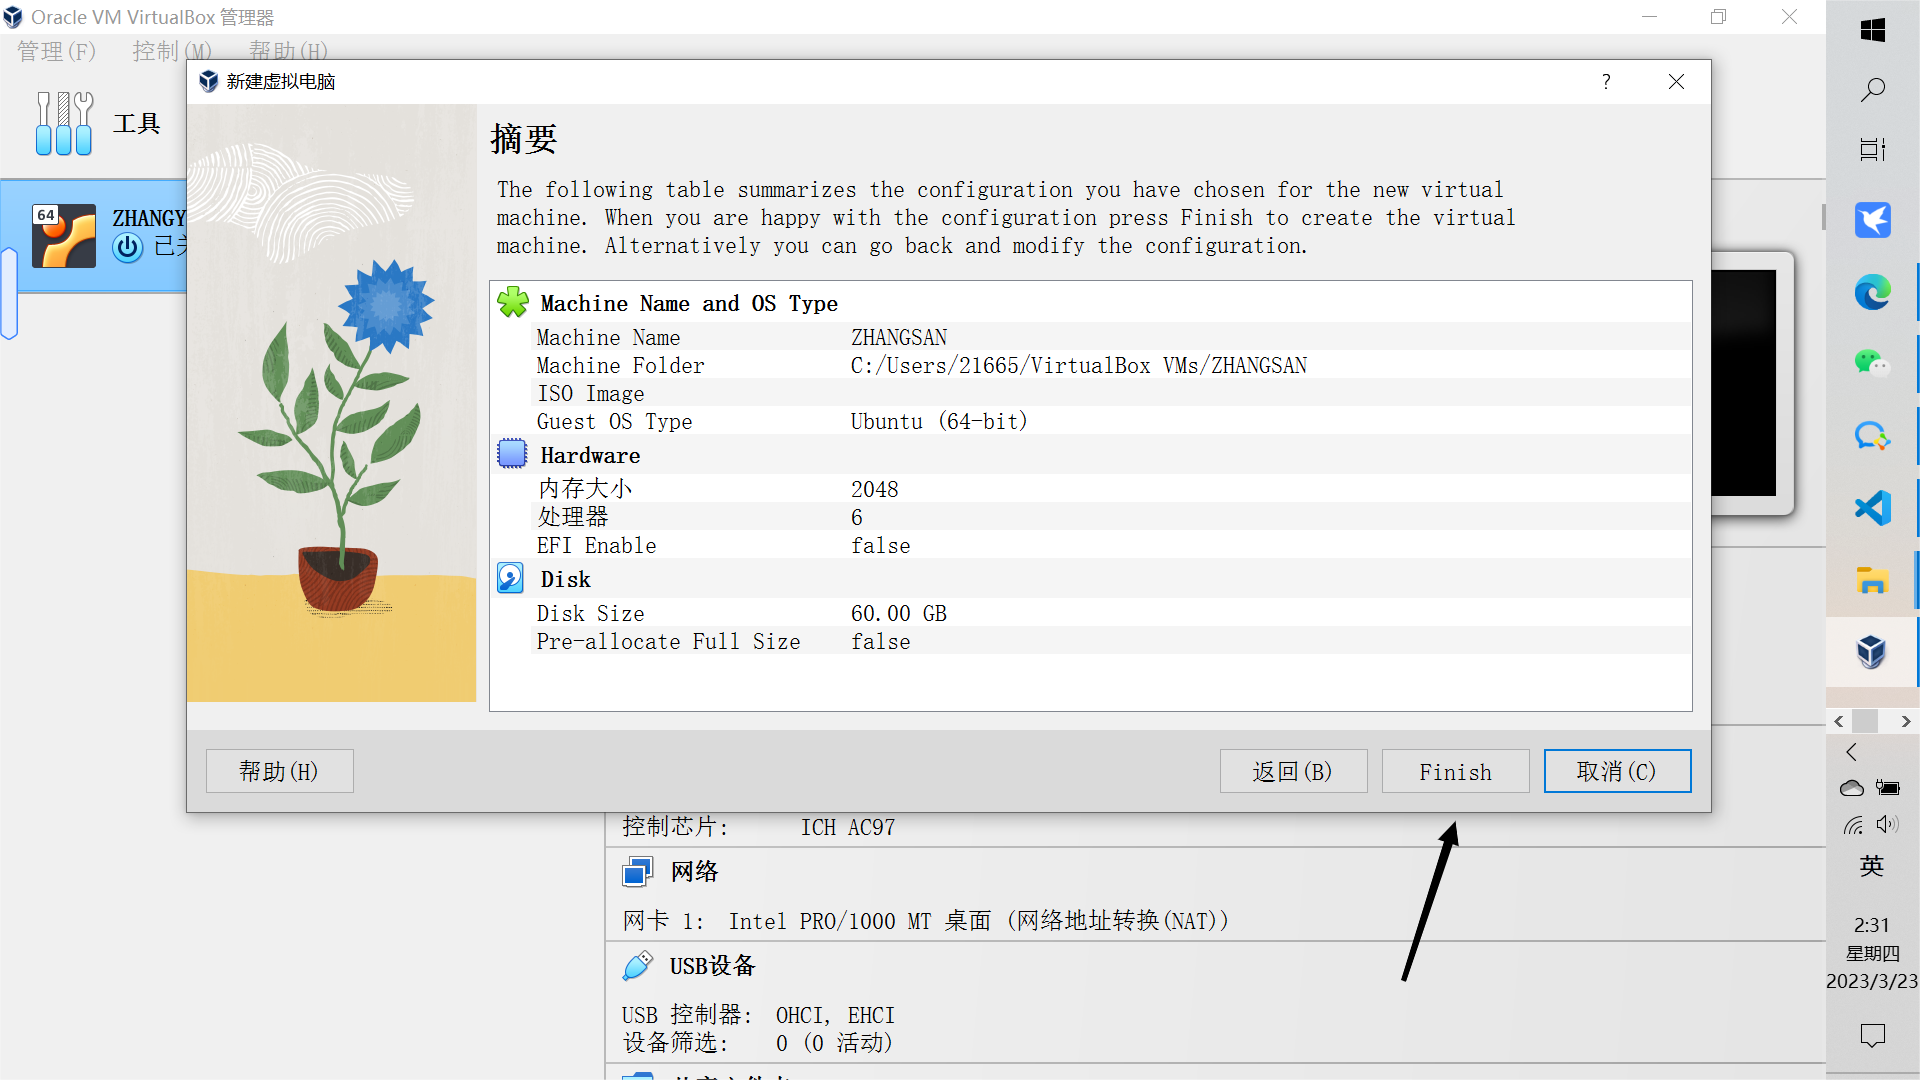
Task: Click 返回(B) to go back
Action: pyautogui.click(x=1293, y=771)
